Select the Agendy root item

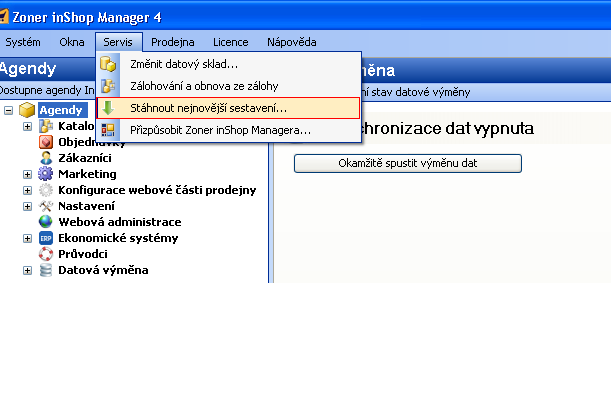point(61,110)
